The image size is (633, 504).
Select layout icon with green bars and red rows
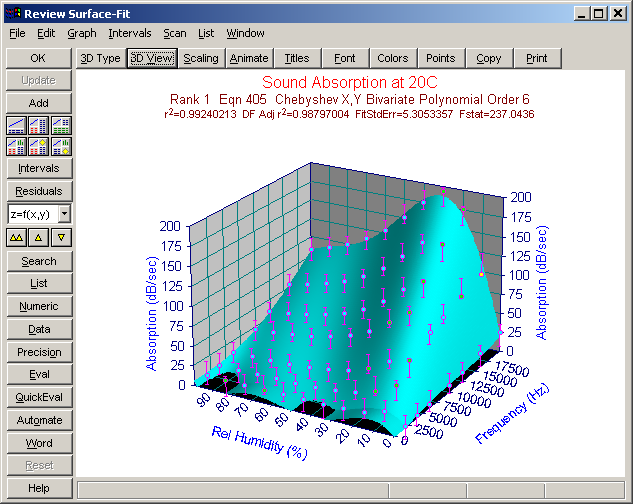coord(17,146)
